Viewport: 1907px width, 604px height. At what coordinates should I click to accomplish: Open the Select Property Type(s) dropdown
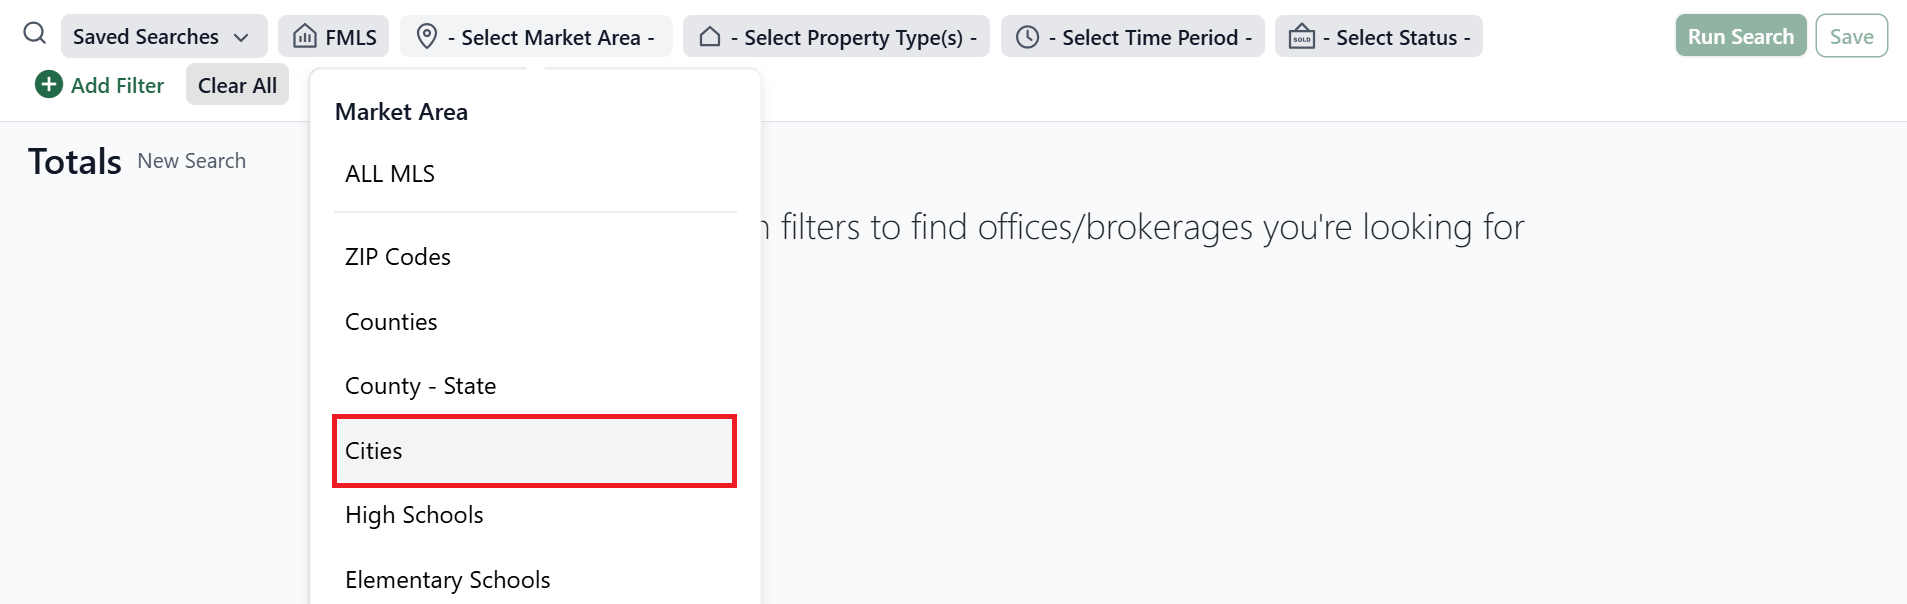[x=836, y=36]
